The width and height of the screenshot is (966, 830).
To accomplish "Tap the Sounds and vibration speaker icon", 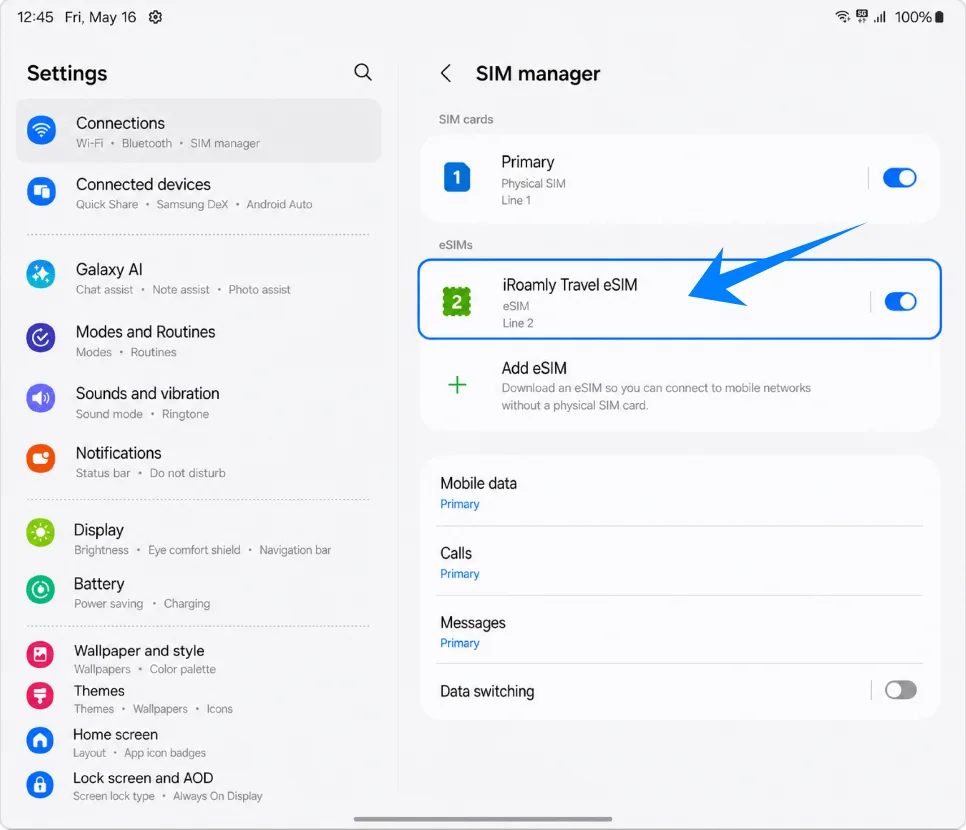I will tap(41, 398).
